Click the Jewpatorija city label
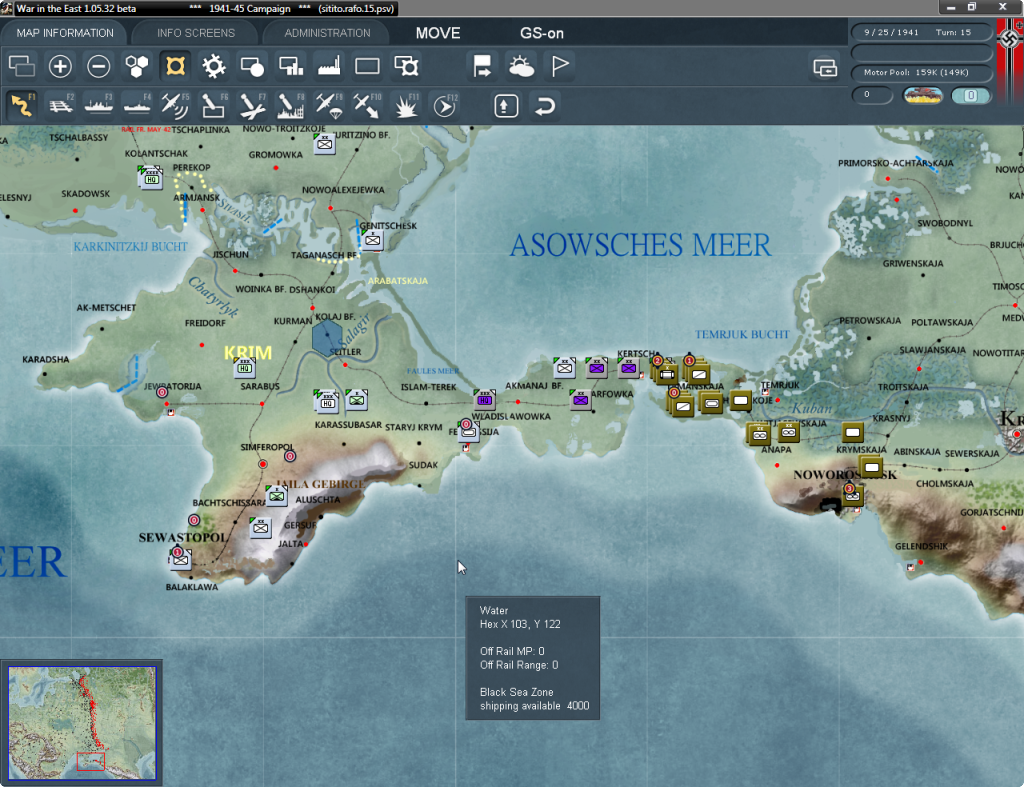This screenshot has width=1024, height=787. tap(172, 386)
